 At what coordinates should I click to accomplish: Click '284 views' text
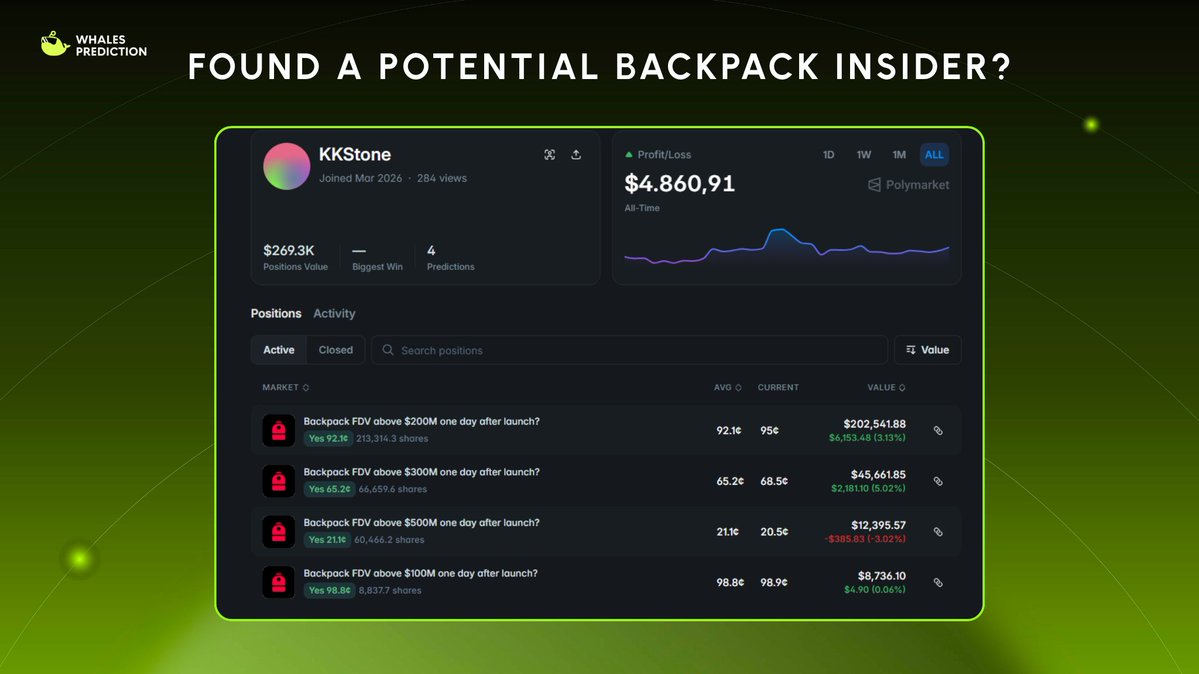(441, 178)
